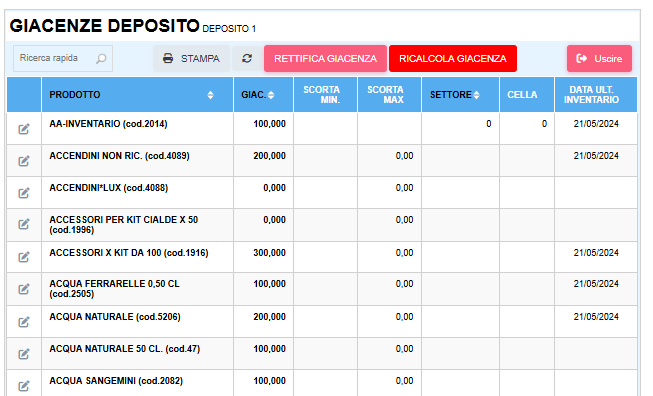Click inventory date of AA-INVENTARIO row
Image resolution: width=653 pixels, height=396 pixels.
pos(596,124)
